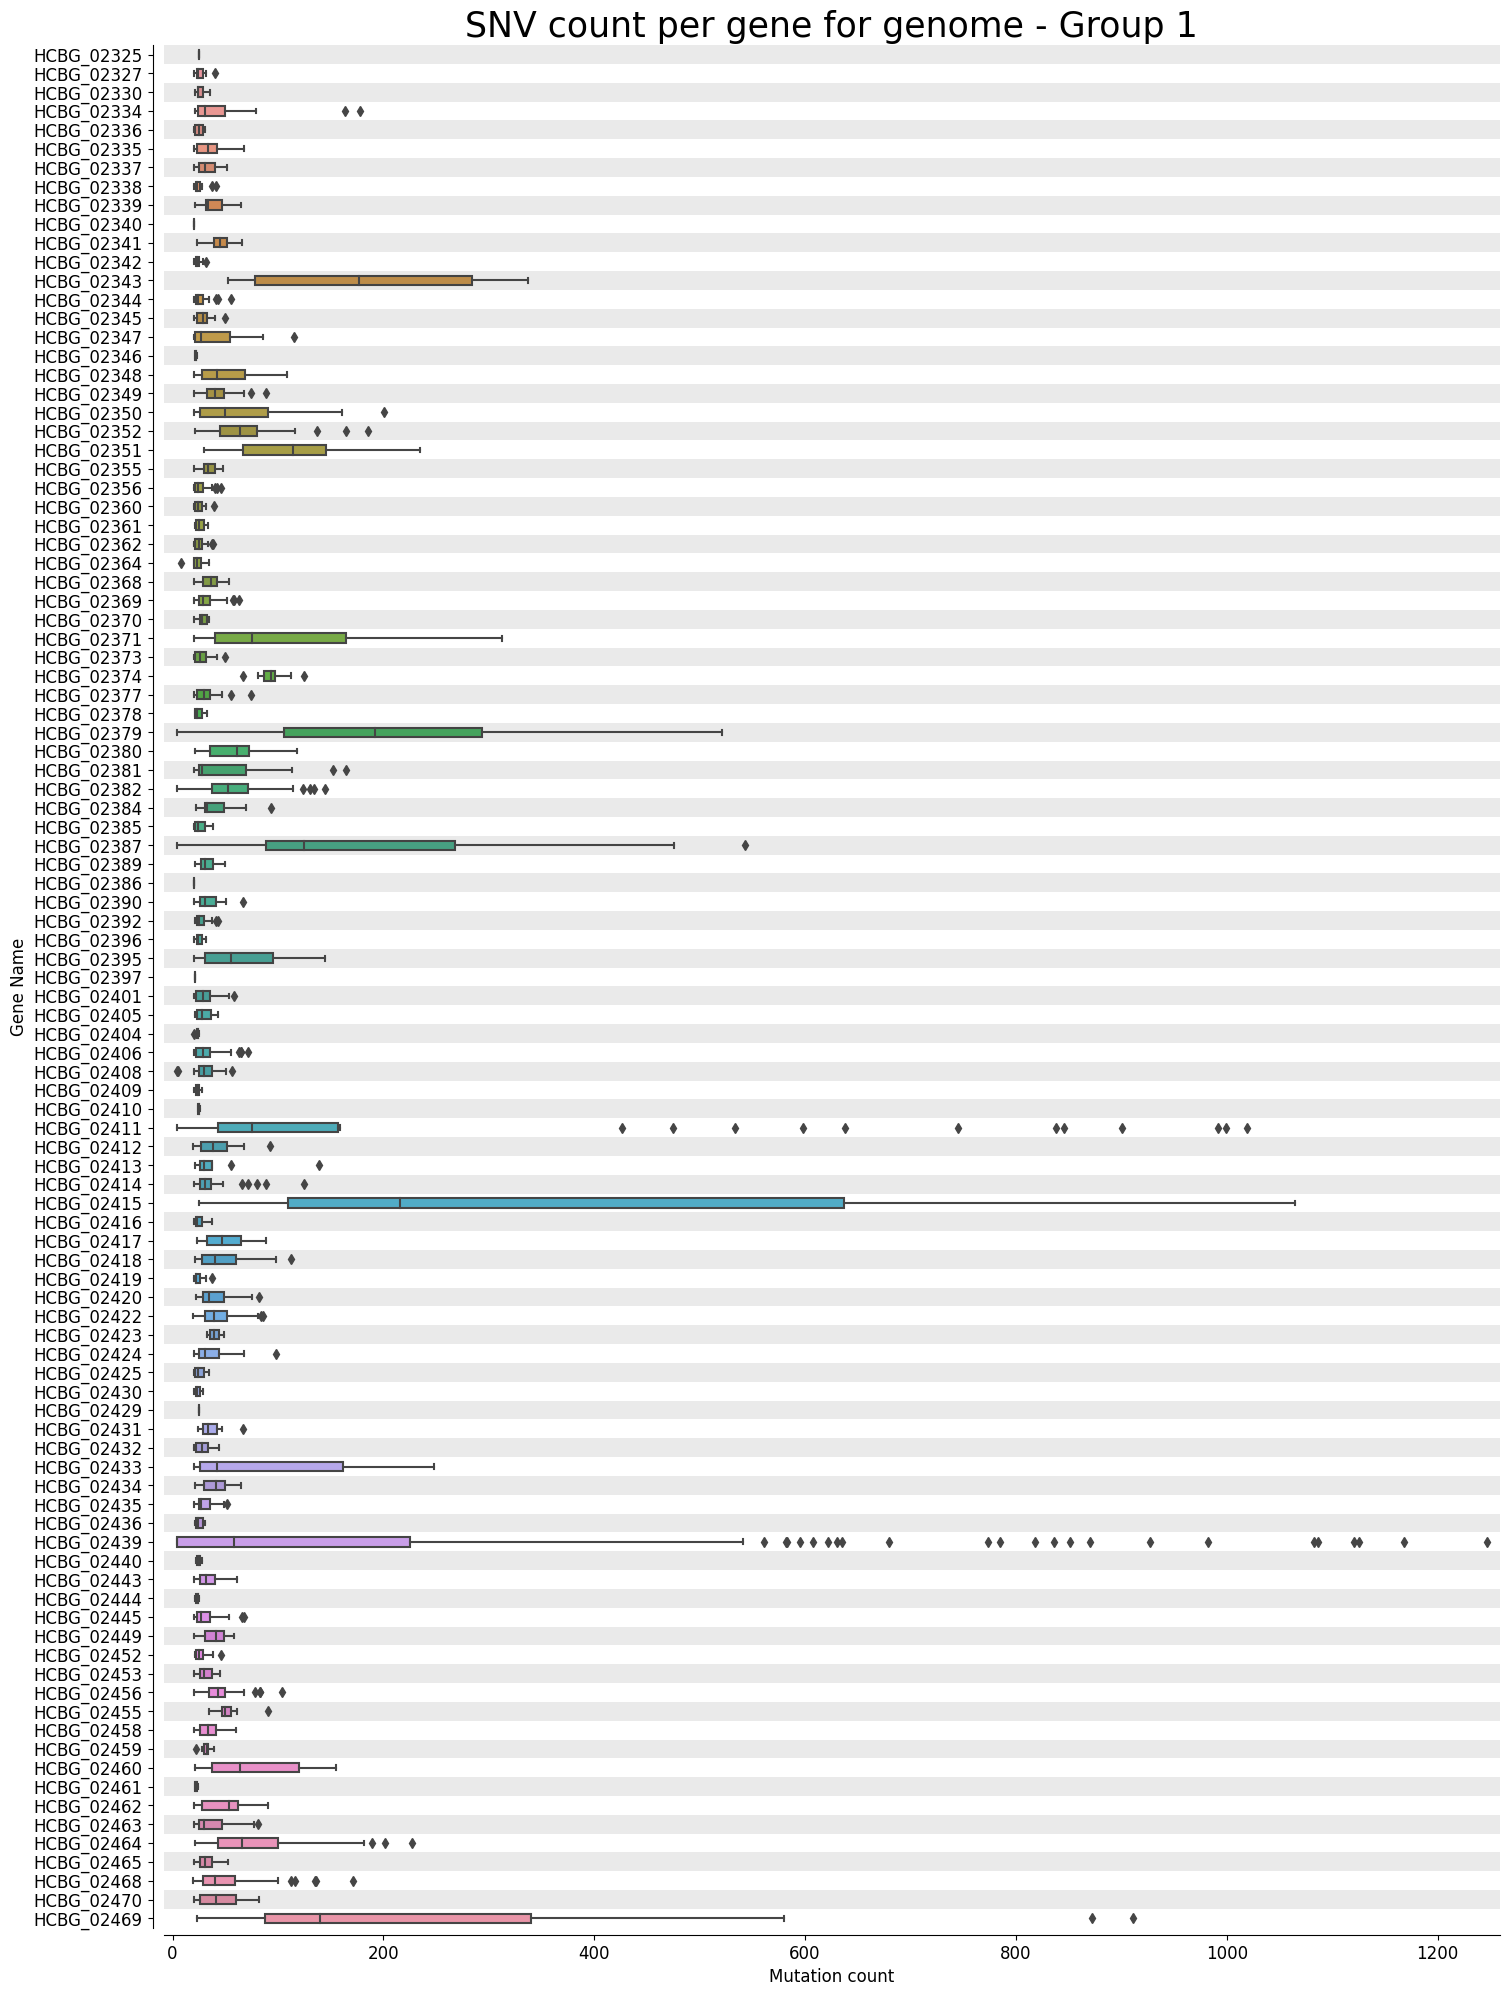Click the outlier point of HCBG_02387
The width and height of the screenshot is (1510, 1996).
coord(745,845)
